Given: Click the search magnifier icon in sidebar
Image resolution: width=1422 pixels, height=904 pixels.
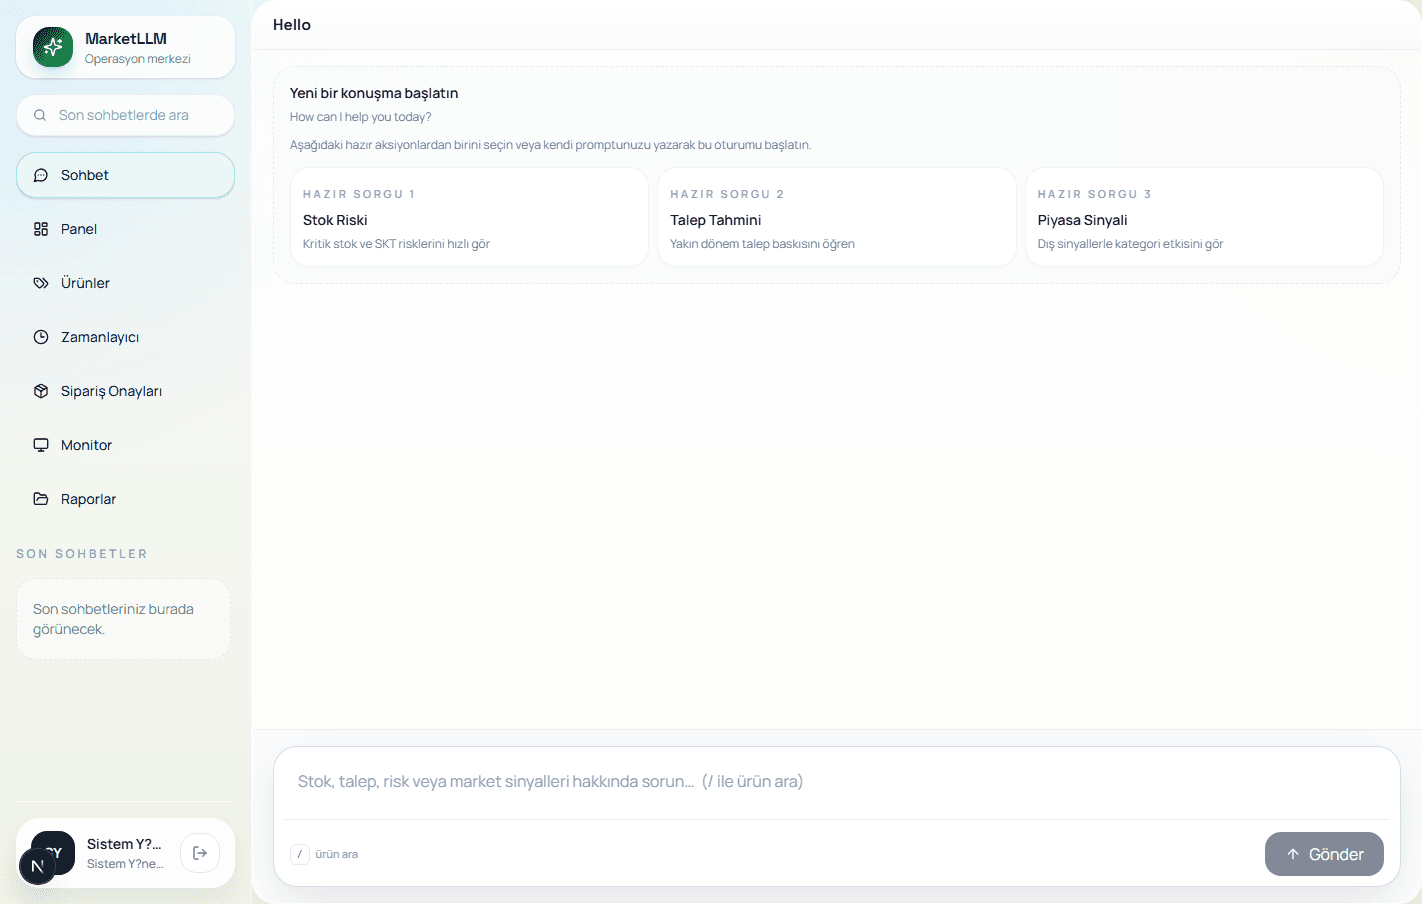Looking at the screenshot, I should click(x=40, y=115).
